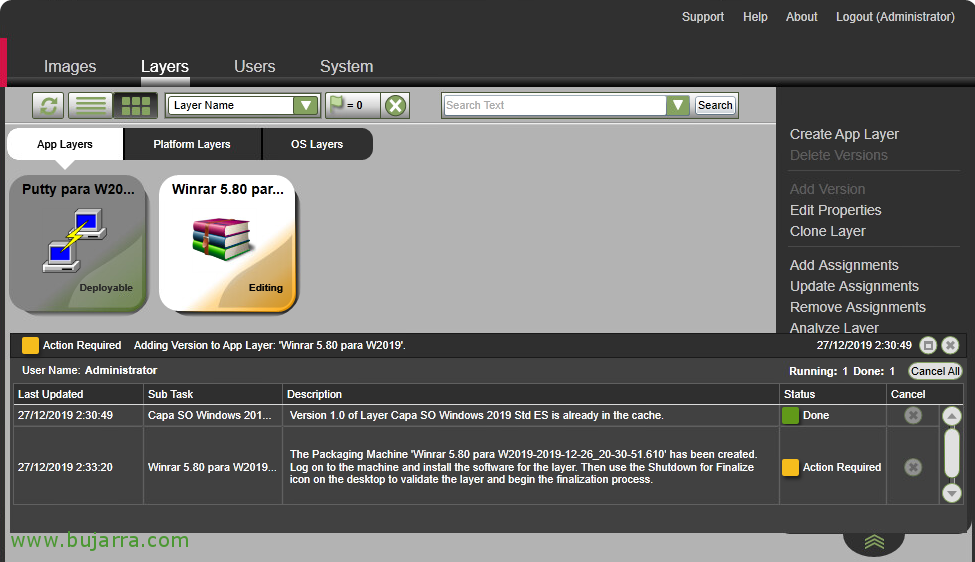Click the Search button
The width and height of the screenshot is (975, 562).
pyautogui.click(x=715, y=105)
